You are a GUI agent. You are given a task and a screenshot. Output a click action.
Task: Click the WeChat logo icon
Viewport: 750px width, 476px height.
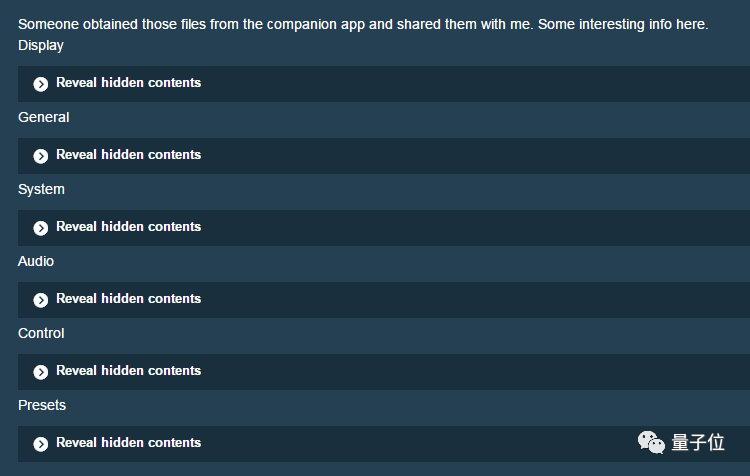pos(651,442)
